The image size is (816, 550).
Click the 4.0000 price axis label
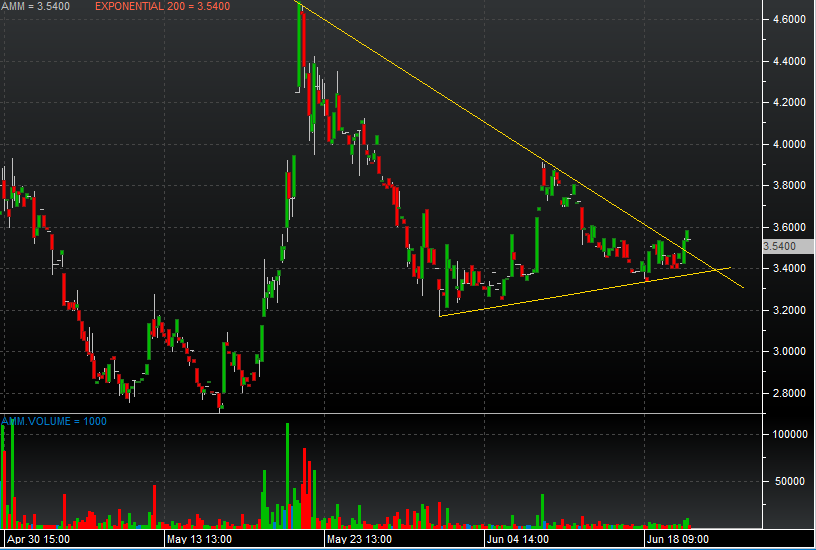785,144
